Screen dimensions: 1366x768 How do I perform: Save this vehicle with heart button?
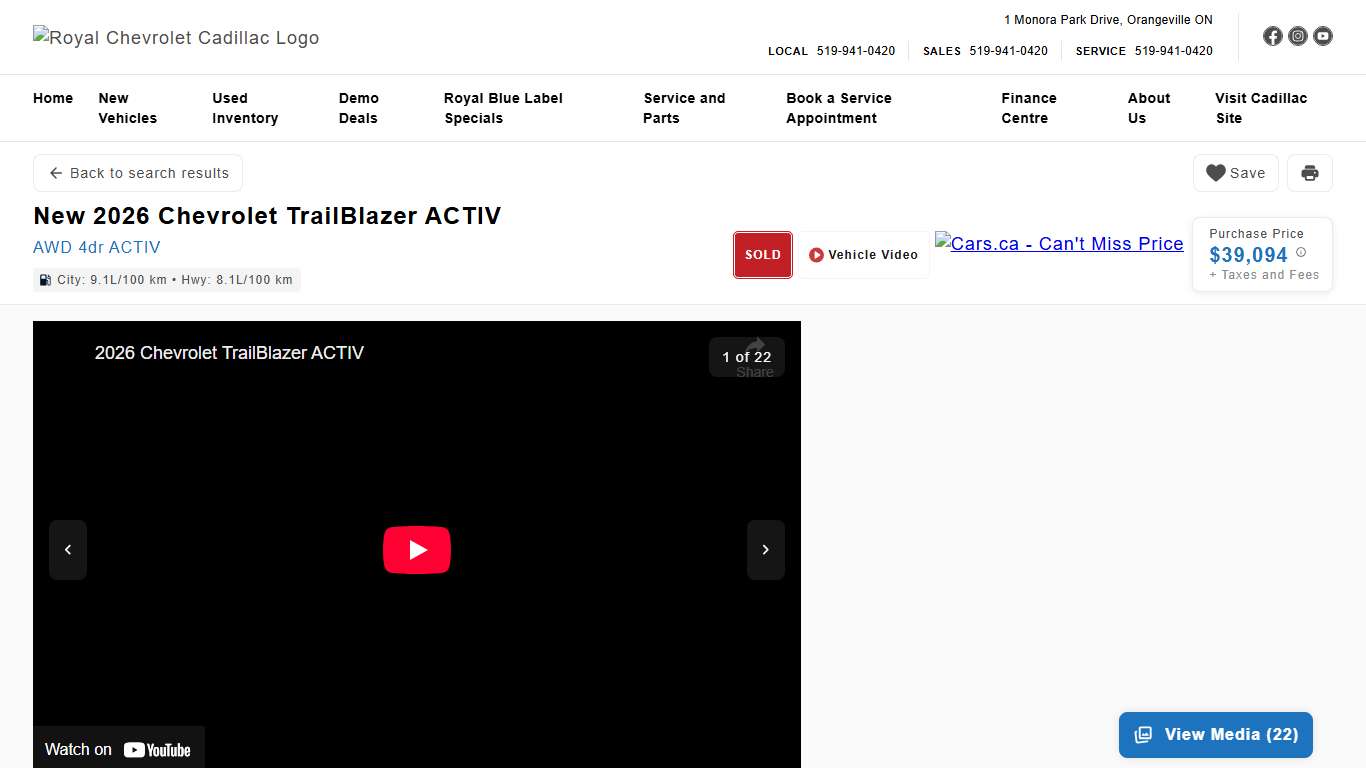coord(1235,173)
